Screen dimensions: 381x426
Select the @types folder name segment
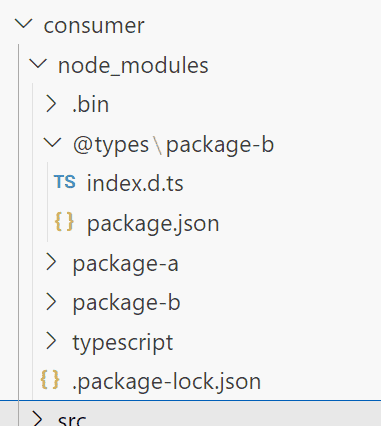pyautogui.click(x=111, y=145)
